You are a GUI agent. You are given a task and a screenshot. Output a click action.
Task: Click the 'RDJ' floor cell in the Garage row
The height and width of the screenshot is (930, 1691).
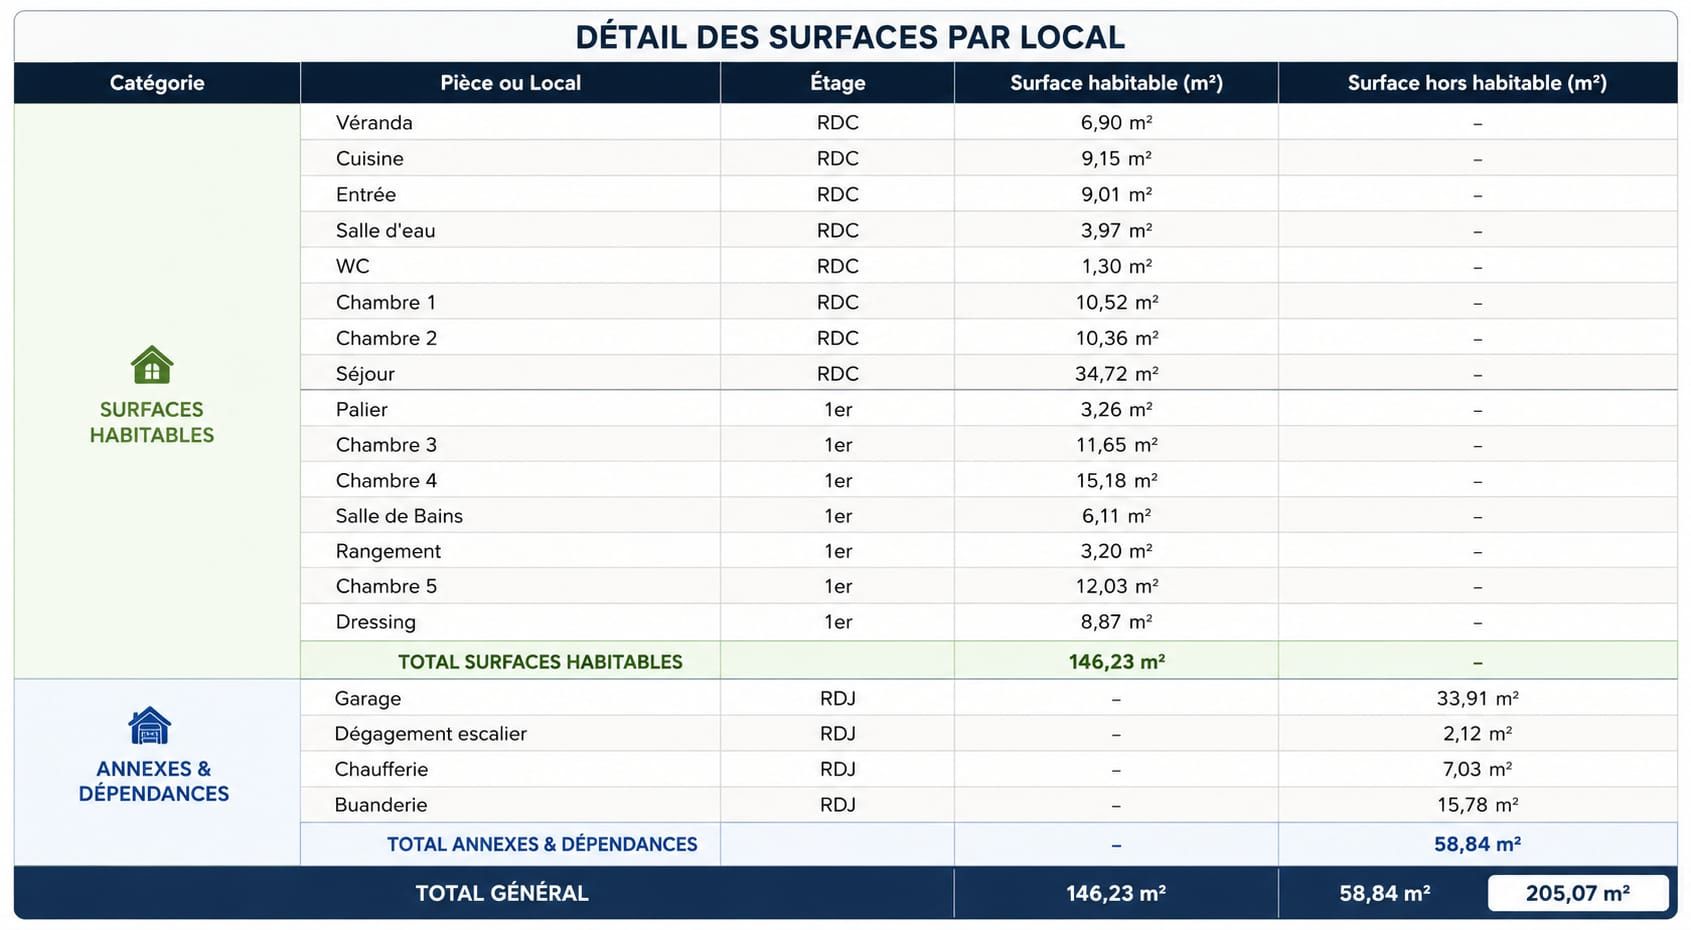point(838,699)
